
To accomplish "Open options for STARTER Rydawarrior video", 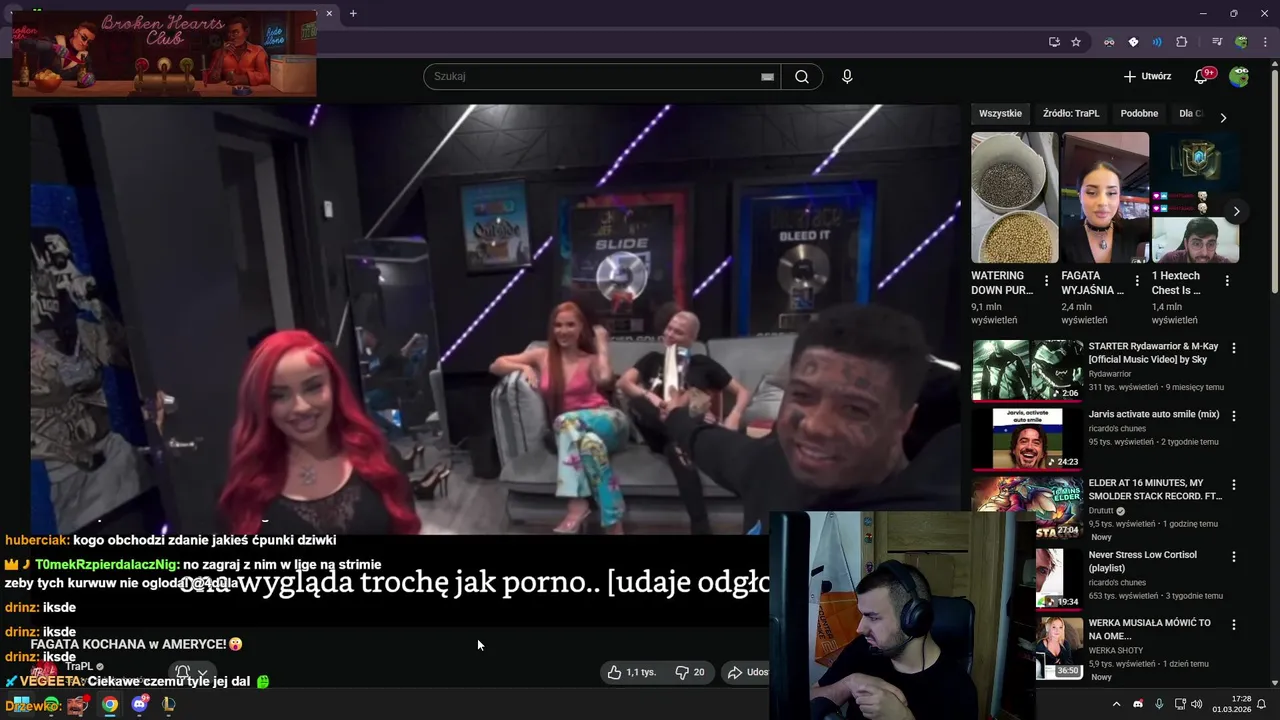I will tap(1233, 348).
